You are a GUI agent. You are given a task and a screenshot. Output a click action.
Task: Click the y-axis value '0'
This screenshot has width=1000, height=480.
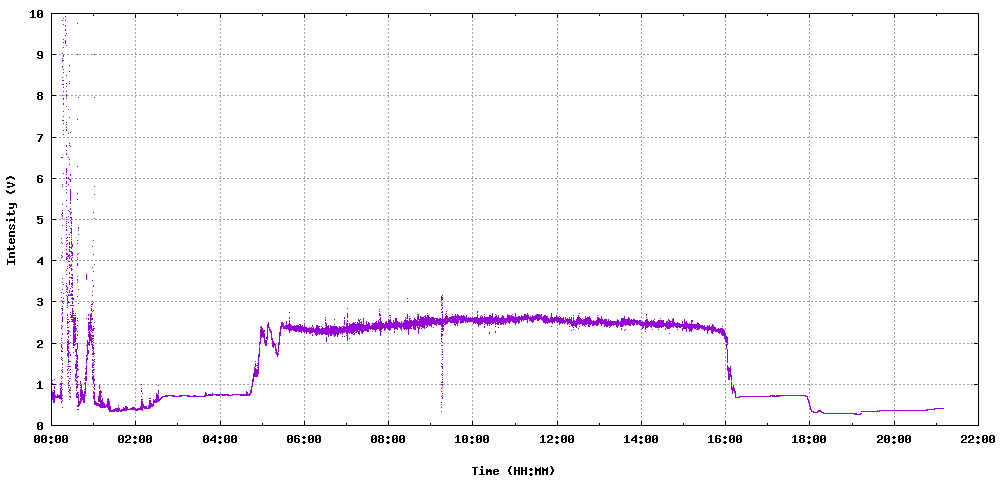(41, 426)
